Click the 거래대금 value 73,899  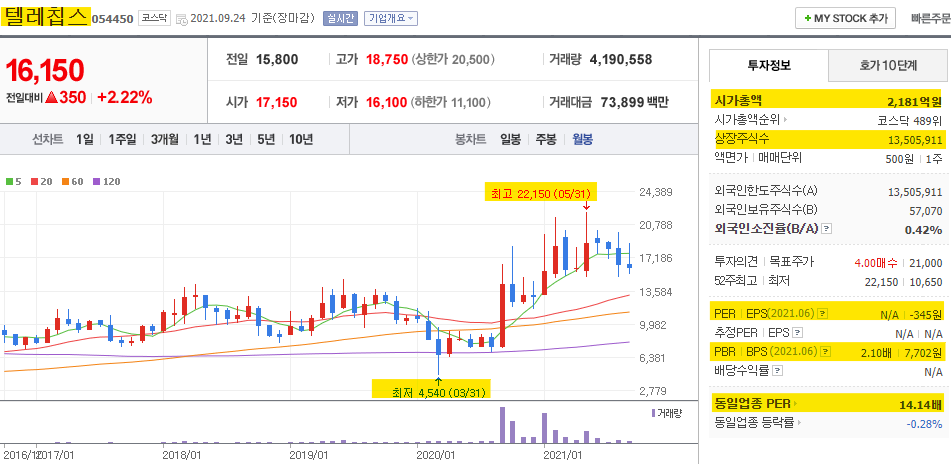[x=620, y=102]
